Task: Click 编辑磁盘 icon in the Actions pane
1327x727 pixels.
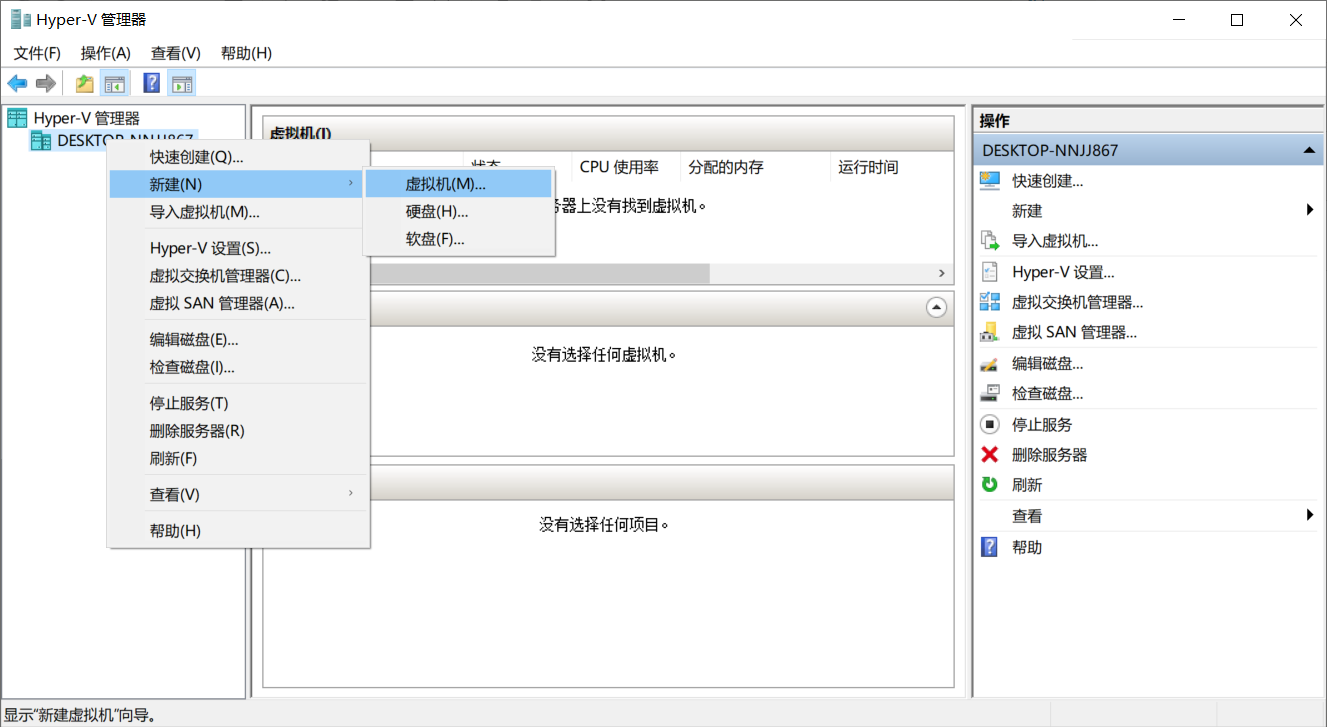Action: click(x=990, y=363)
